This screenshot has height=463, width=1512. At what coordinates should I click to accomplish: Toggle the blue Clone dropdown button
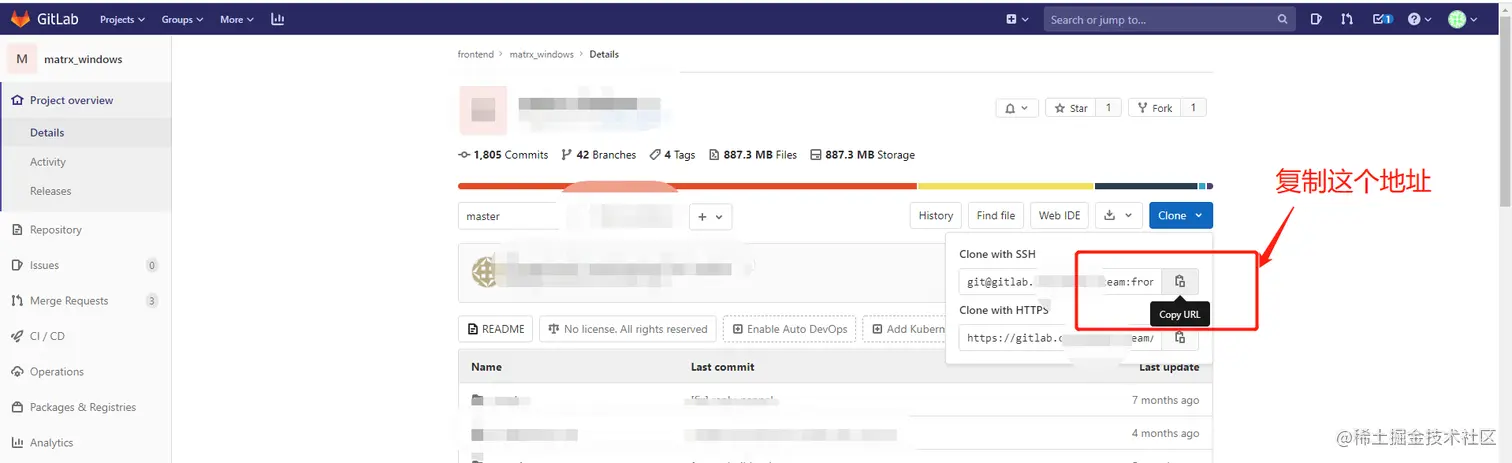click(1181, 215)
